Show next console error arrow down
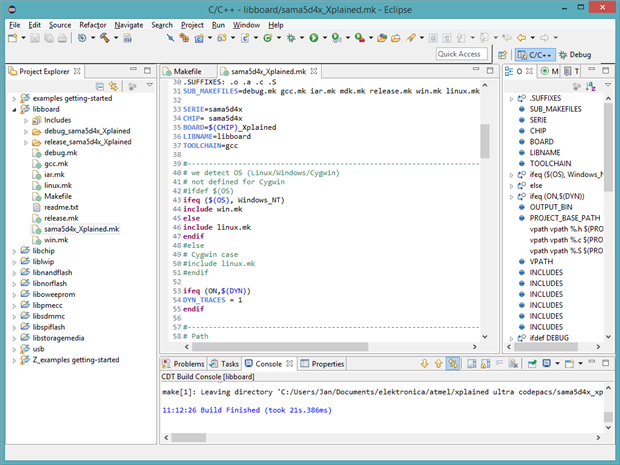This screenshot has width=620, height=465. (425, 364)
